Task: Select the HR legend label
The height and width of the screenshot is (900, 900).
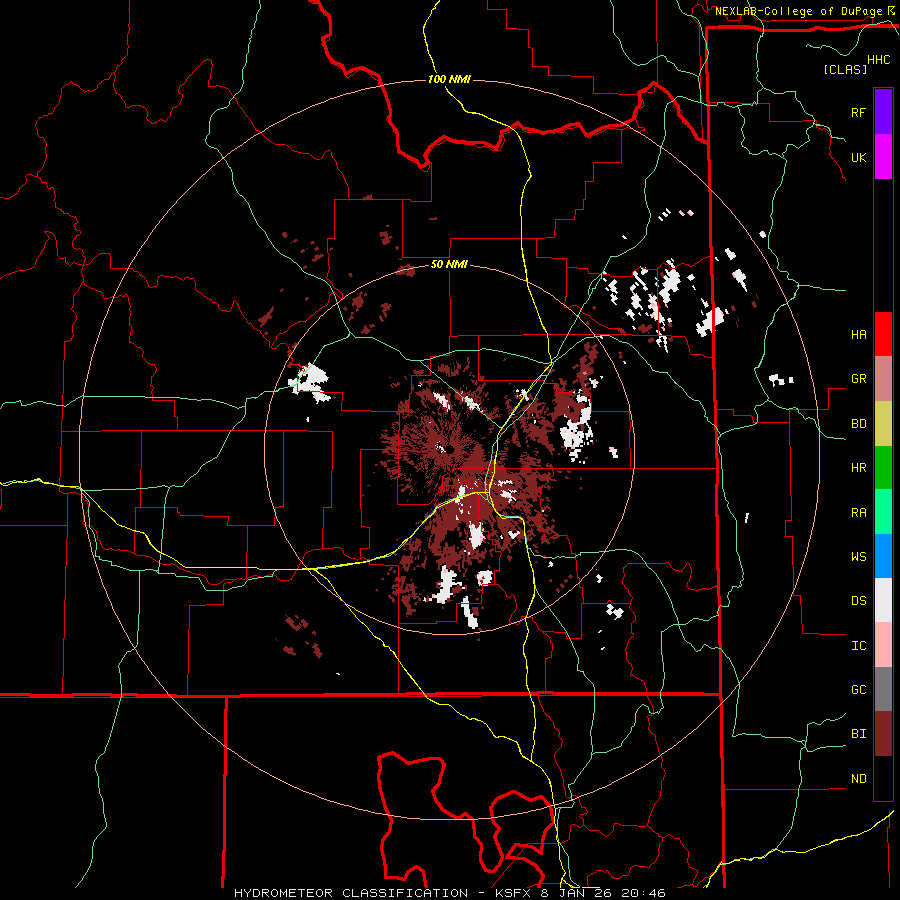Action: point(858,467)
